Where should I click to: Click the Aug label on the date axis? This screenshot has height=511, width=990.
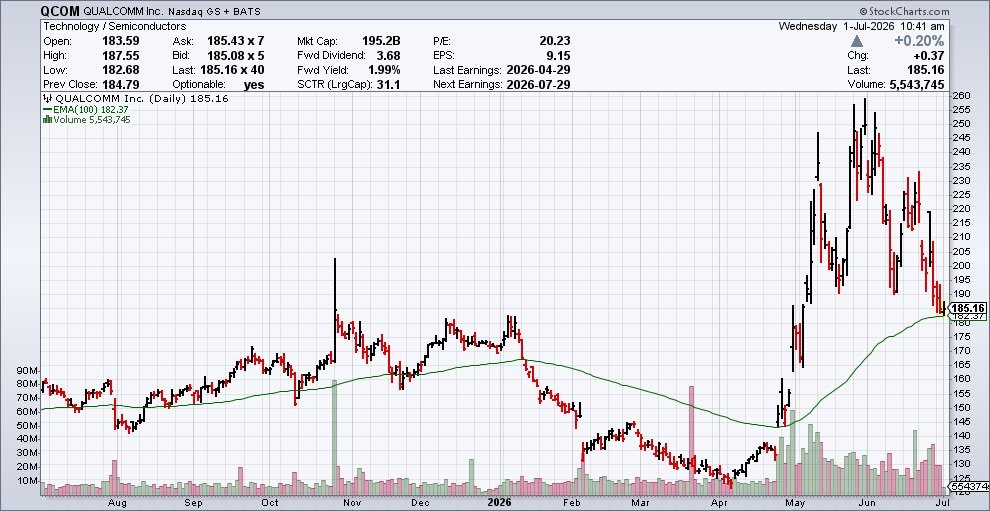point(116,503)
